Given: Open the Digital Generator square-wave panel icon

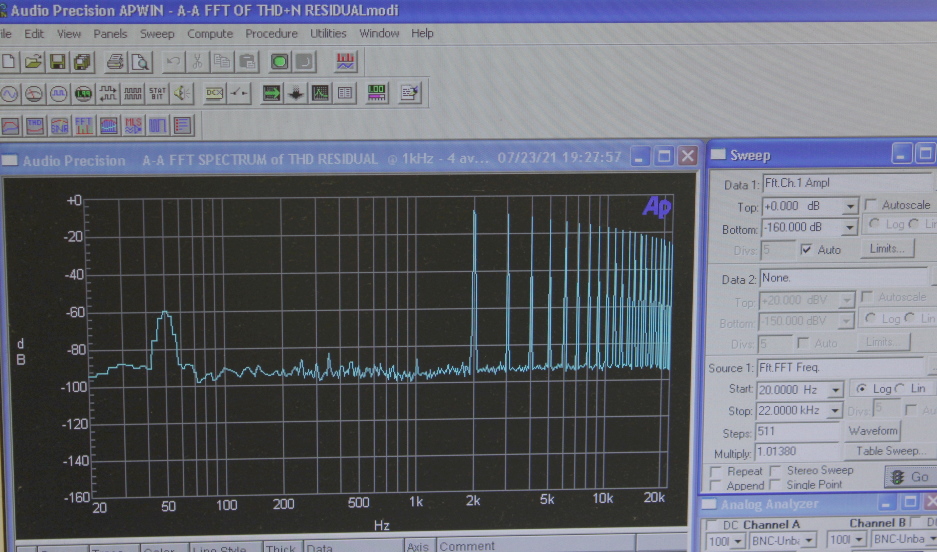Looking at the screenshot, I should click(59, 93).
